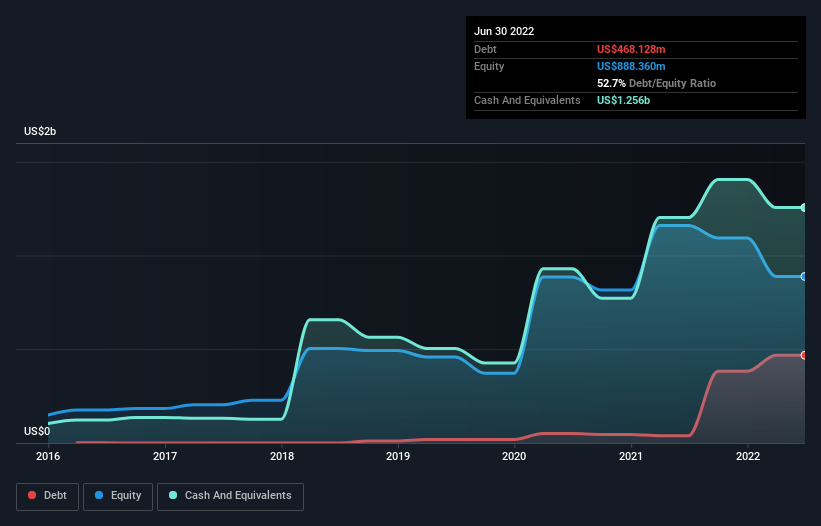Toggle the Cash And Equivalents legend button
821x526 pixels.
coord(230,496)
